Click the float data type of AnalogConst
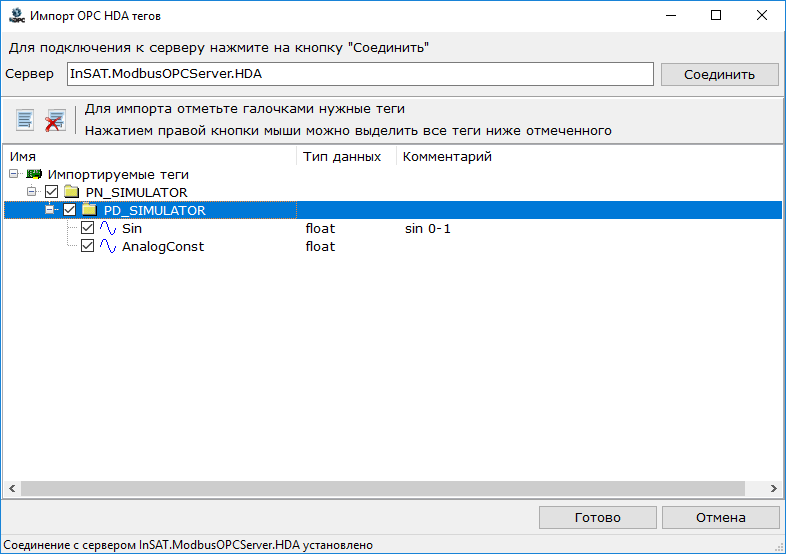786x554 pixels. [x=320, y=247]
